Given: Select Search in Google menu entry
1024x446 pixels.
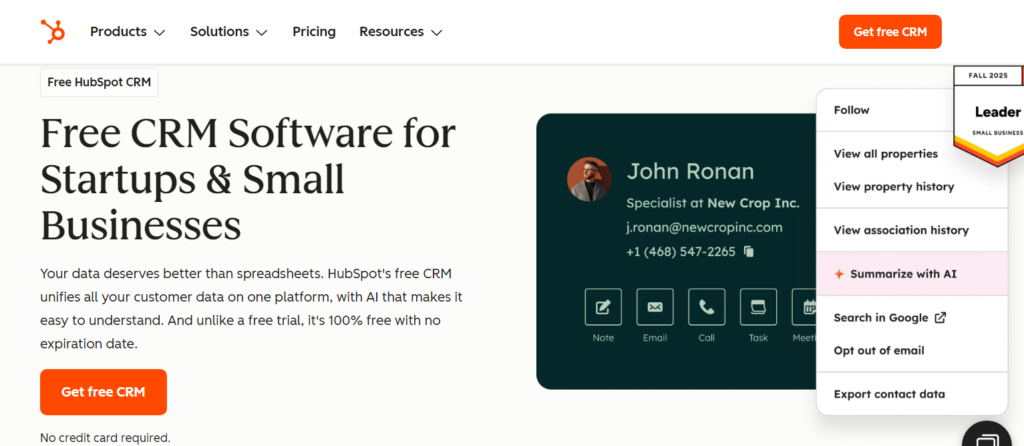Looking at the screenshot, I should click(889, 318).
